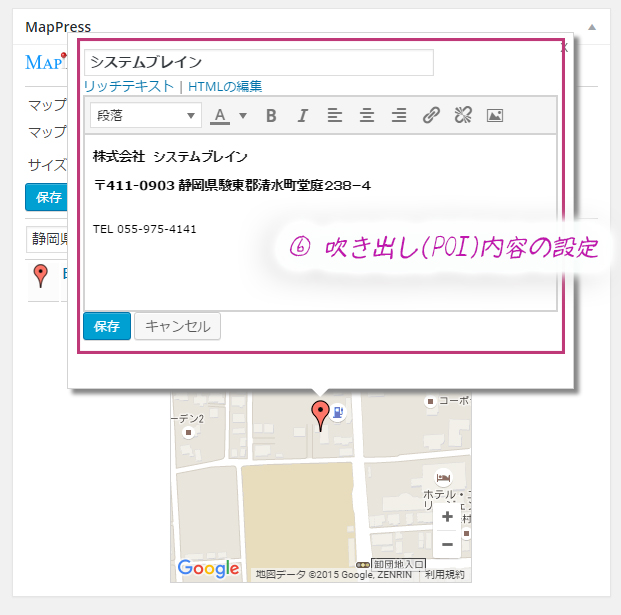Zoom in on the map
The width and height of the screenshot is (621, 615).
tap(447, 517)
